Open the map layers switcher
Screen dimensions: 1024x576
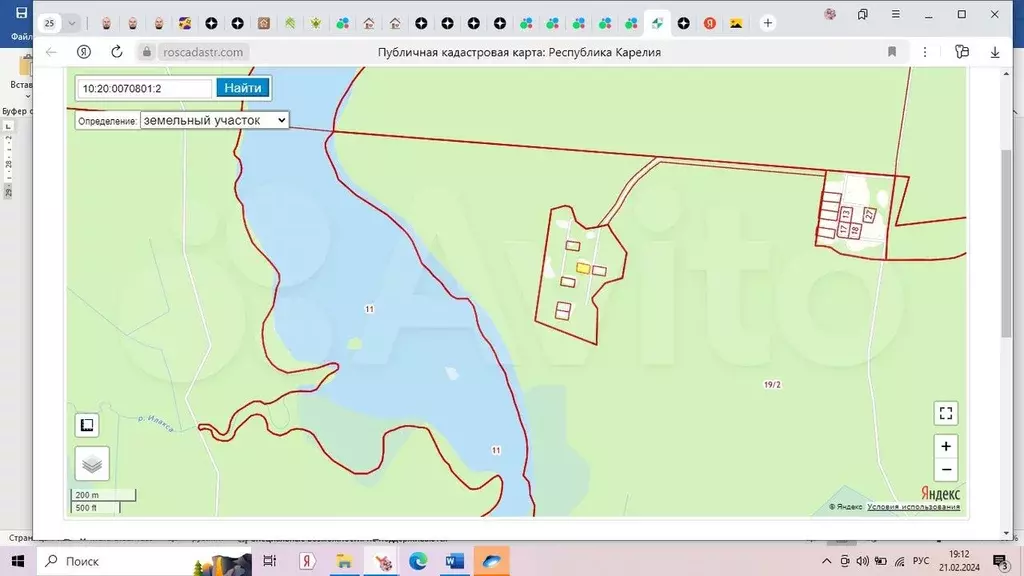(x=92, y=463)
